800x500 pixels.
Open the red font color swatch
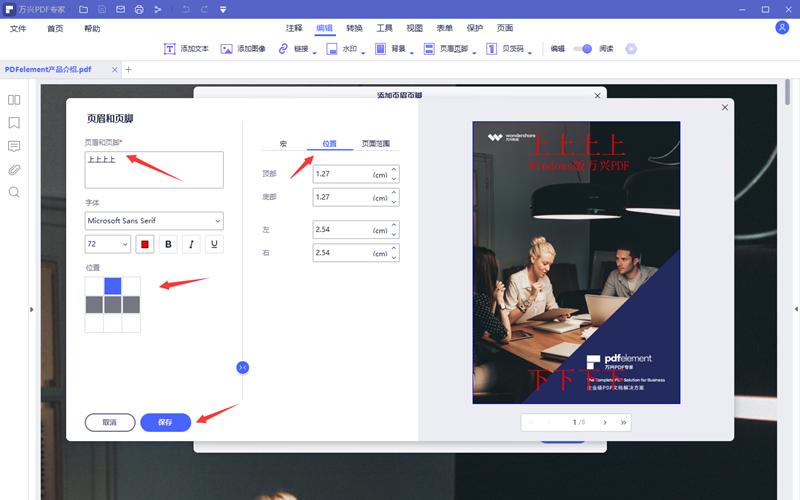145,244
